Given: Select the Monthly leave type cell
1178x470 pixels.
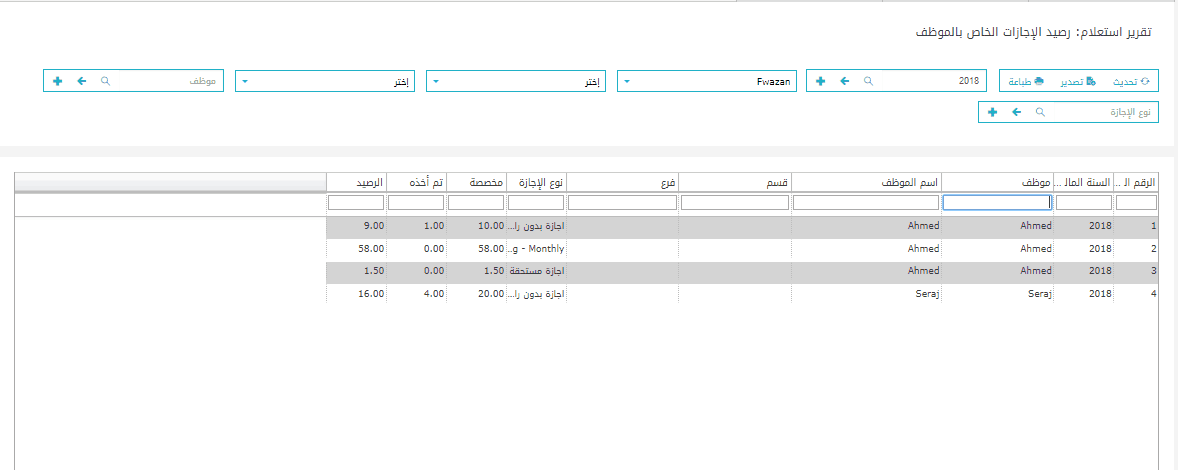Looking at the screenshot, I should coord(536,249).
